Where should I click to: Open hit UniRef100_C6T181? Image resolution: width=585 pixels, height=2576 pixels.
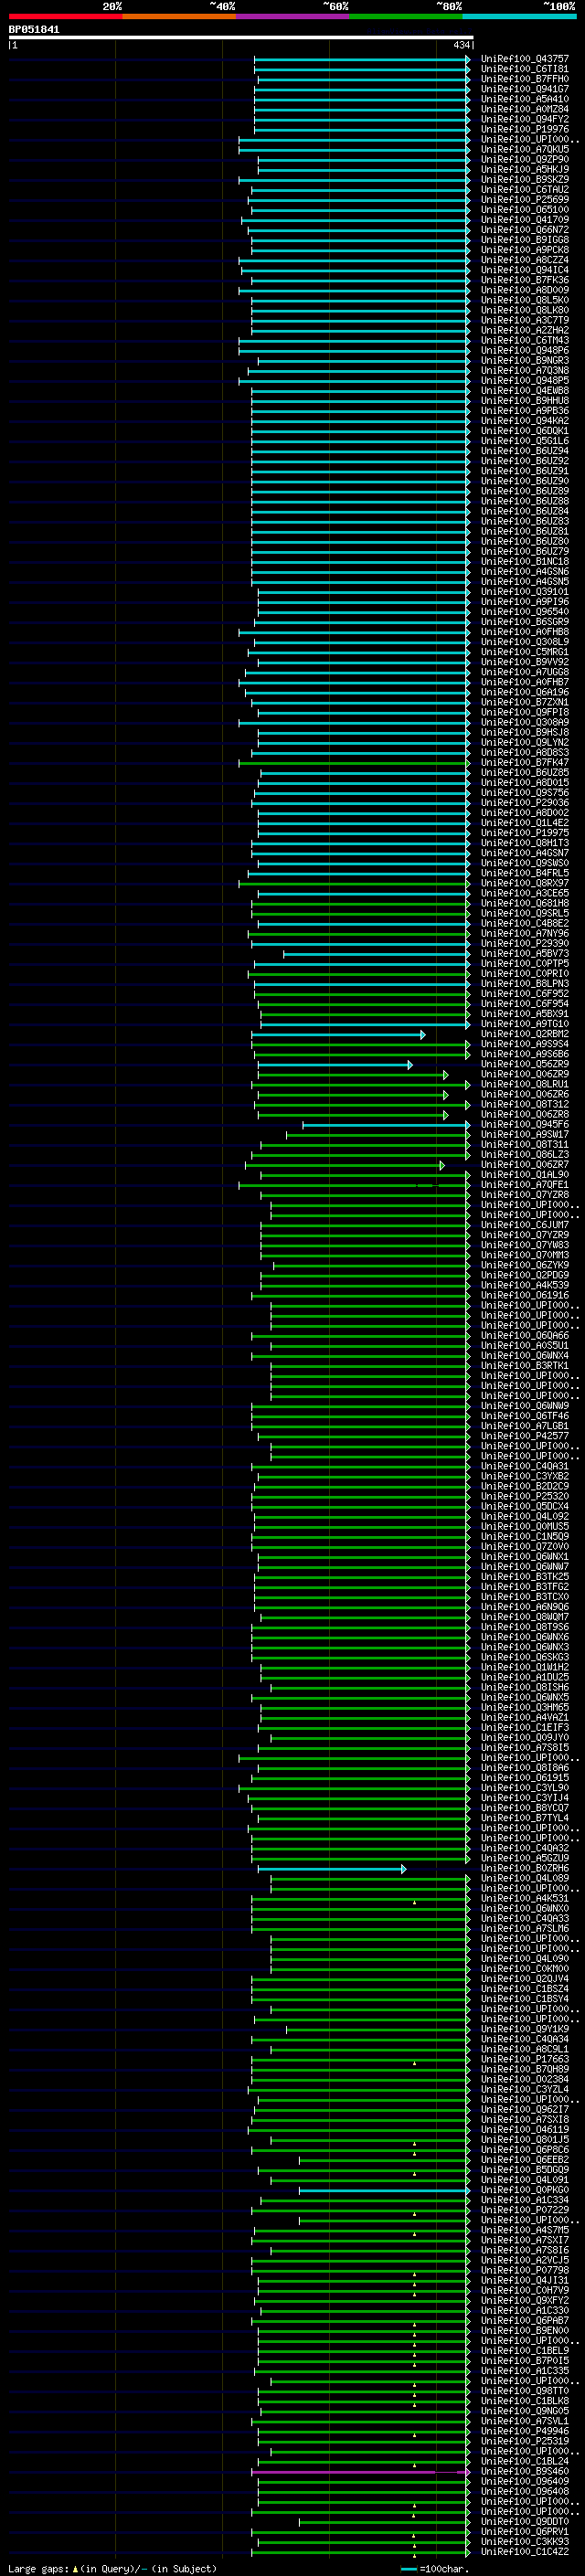point(524,69)
